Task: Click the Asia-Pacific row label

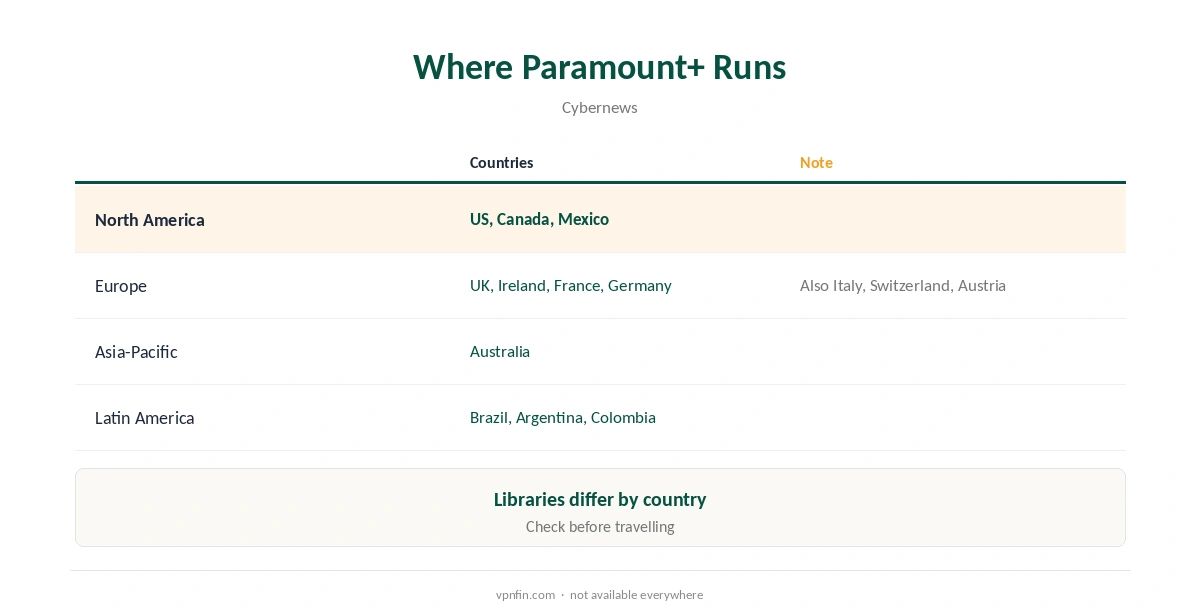Action: pos(136,352)
